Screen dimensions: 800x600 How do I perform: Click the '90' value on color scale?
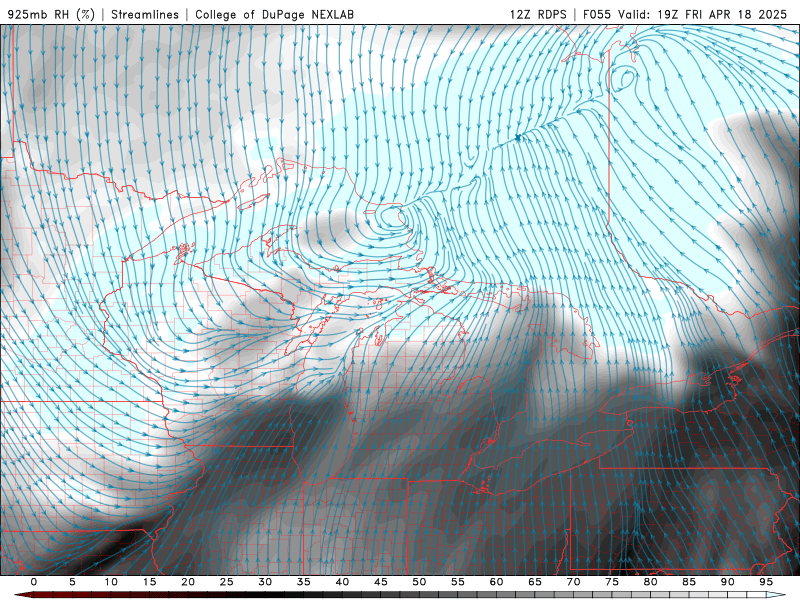[x=727, y=582]
